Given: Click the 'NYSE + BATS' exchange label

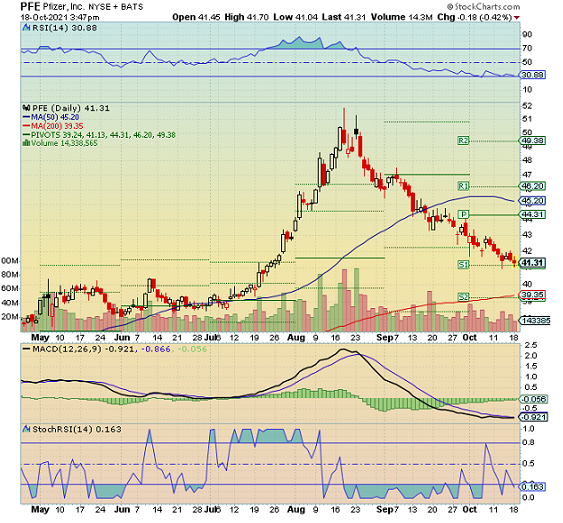Looking at the screenshot, I should [116, 7].
